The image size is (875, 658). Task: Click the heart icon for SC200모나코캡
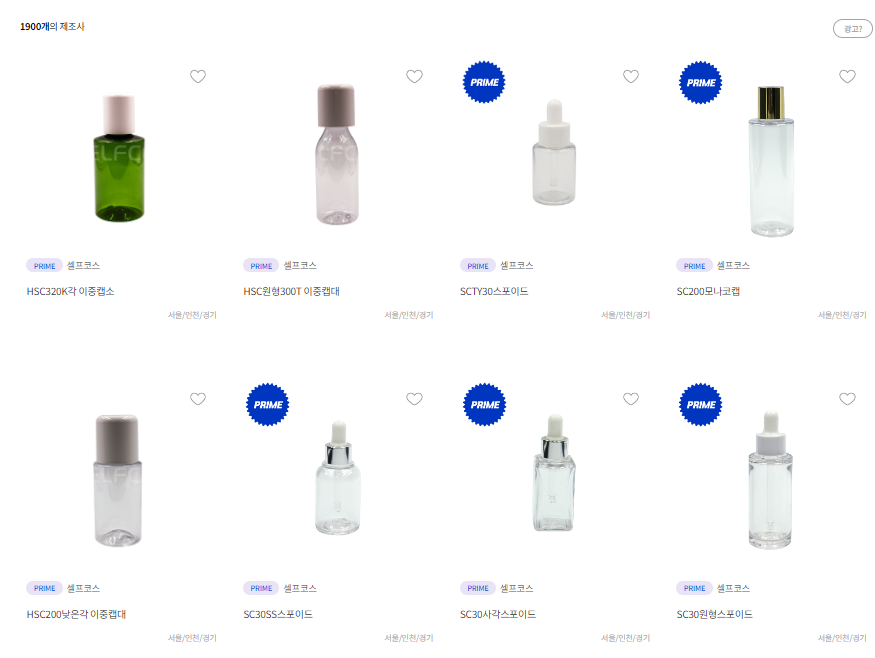coord(847,76)
